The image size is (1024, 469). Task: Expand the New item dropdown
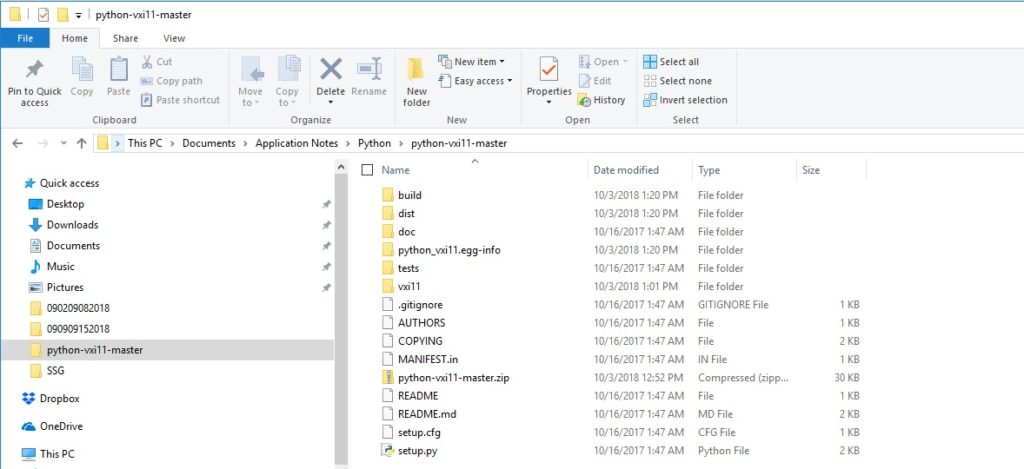[472, 62]
